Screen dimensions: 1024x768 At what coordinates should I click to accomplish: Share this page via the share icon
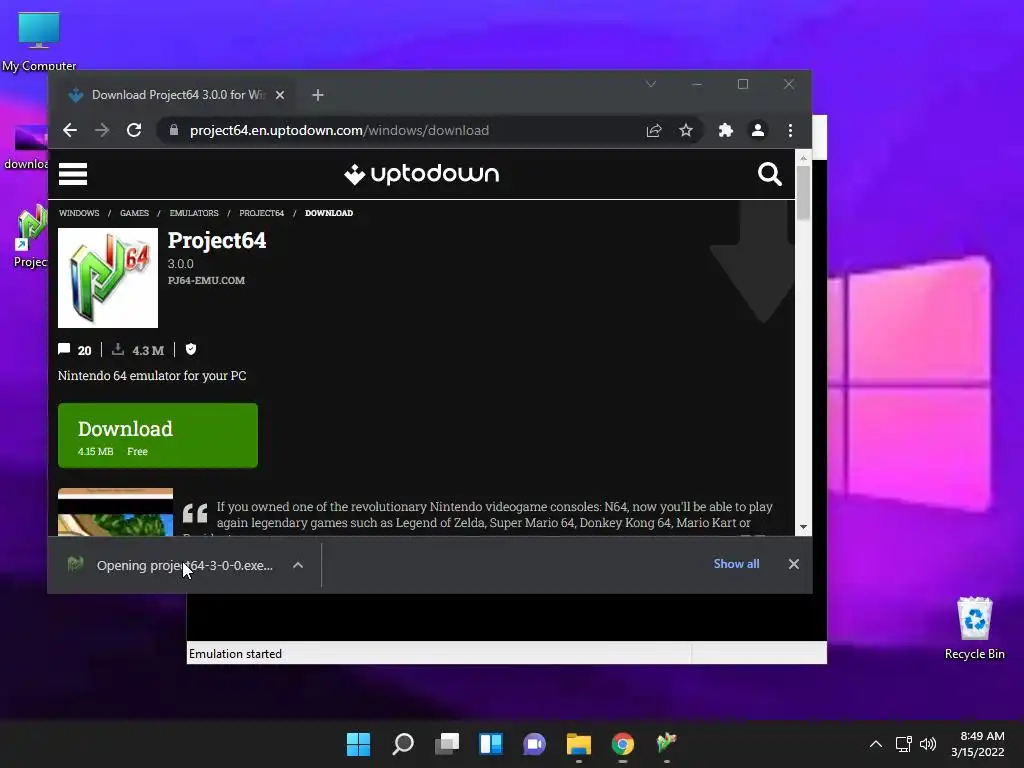point(654,131)
